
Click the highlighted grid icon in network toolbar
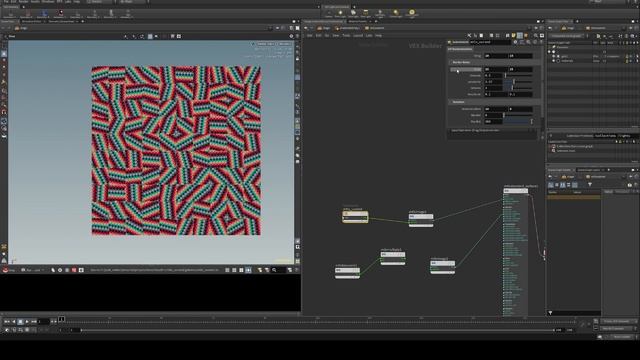tap(520, 36)
